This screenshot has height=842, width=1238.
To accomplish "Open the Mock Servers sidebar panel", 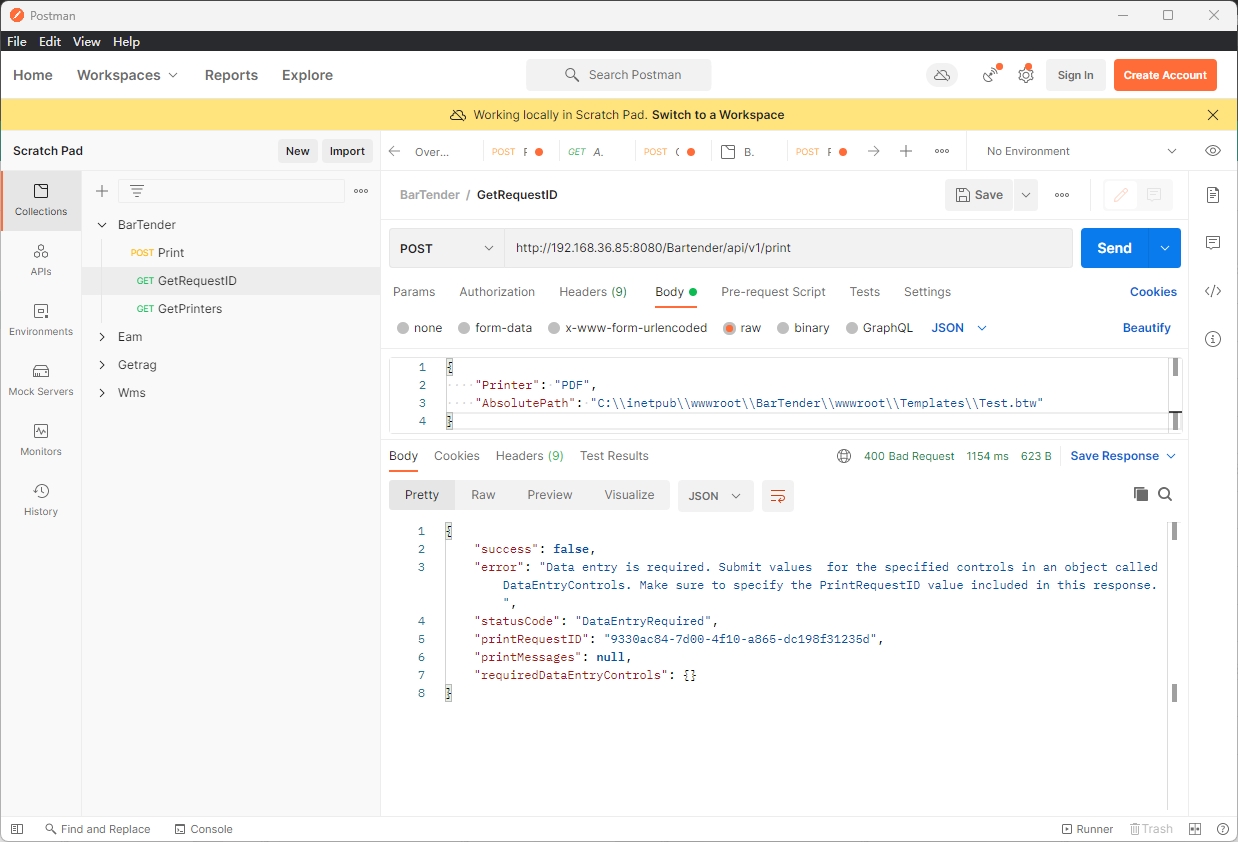I will tap(41, 381).
